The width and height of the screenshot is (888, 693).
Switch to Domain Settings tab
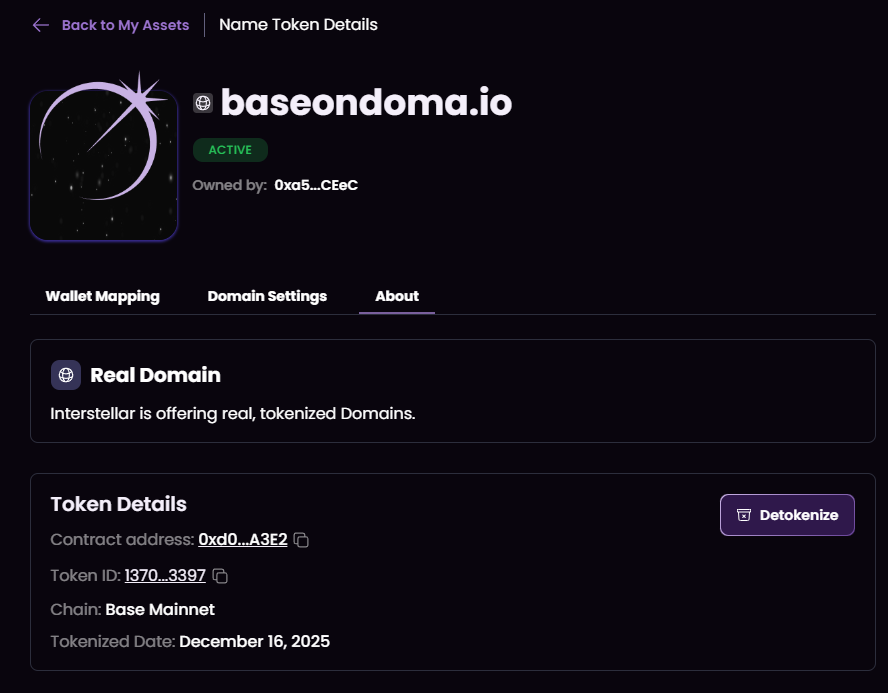[267, 296]
